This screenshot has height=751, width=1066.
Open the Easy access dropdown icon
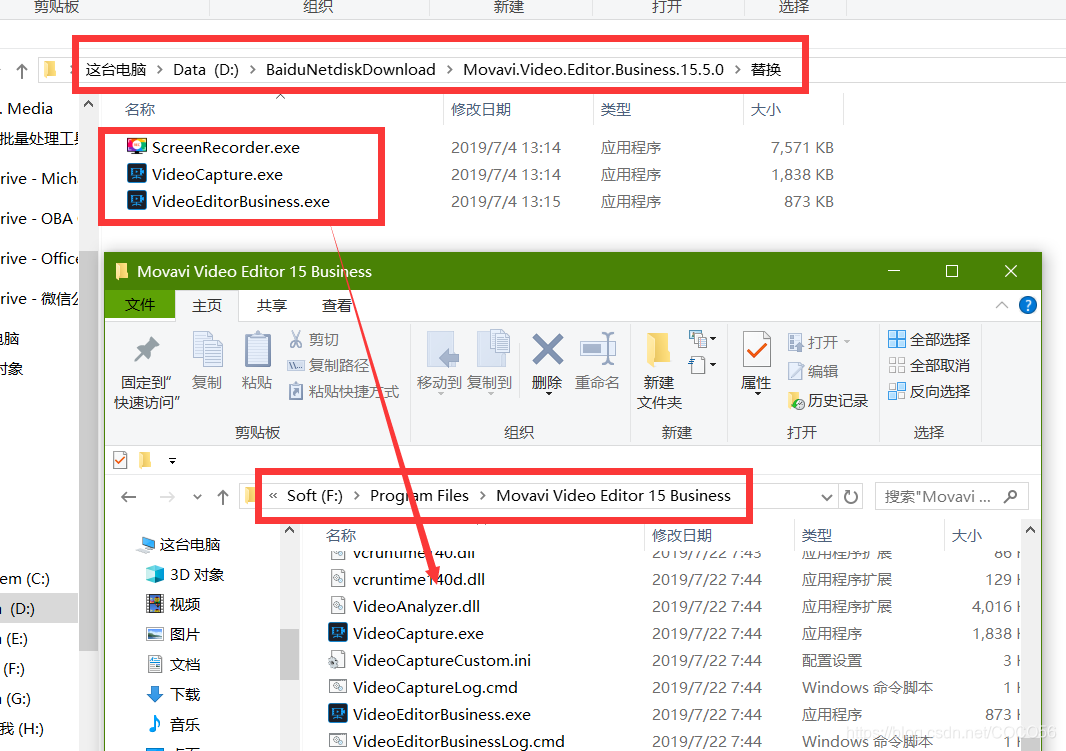pyautogui.click(x=702, y=365)
